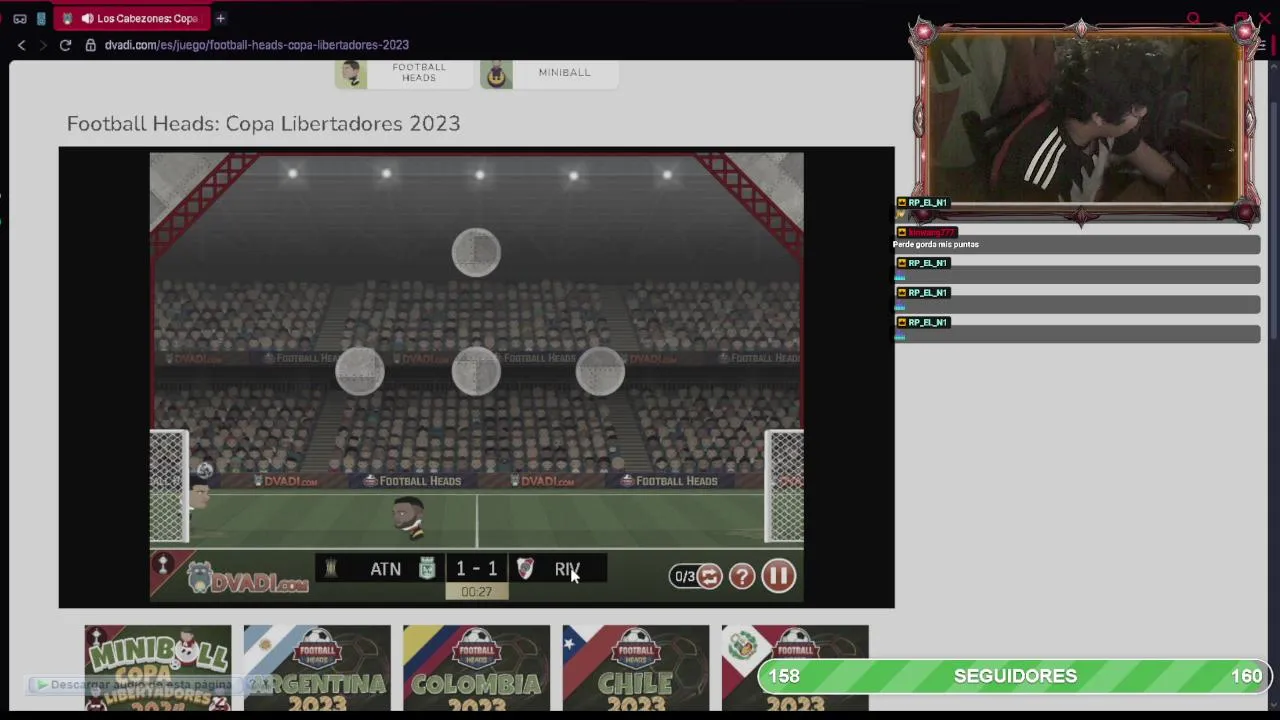Click the Football Heads category player thumbnail

point(351,74)
